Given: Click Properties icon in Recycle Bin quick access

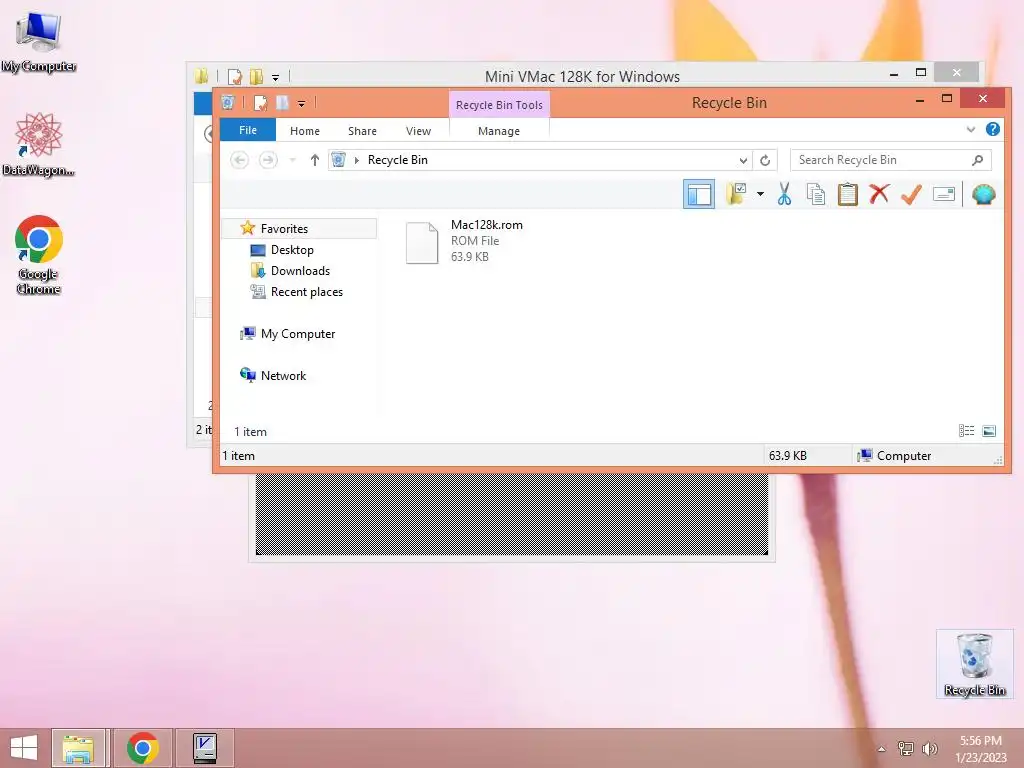Looking at the screenshot, I should [x=261, y=103].
